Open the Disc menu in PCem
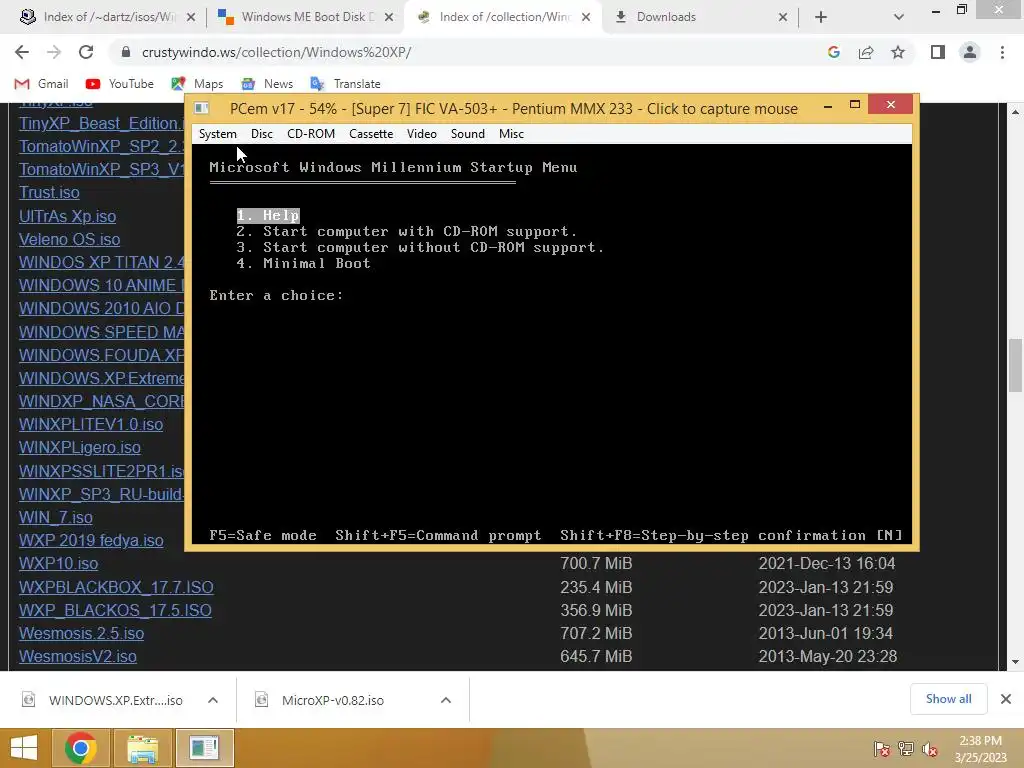Screen dimensions: 1024x768 pyautogui.click(x=261, y=134)
